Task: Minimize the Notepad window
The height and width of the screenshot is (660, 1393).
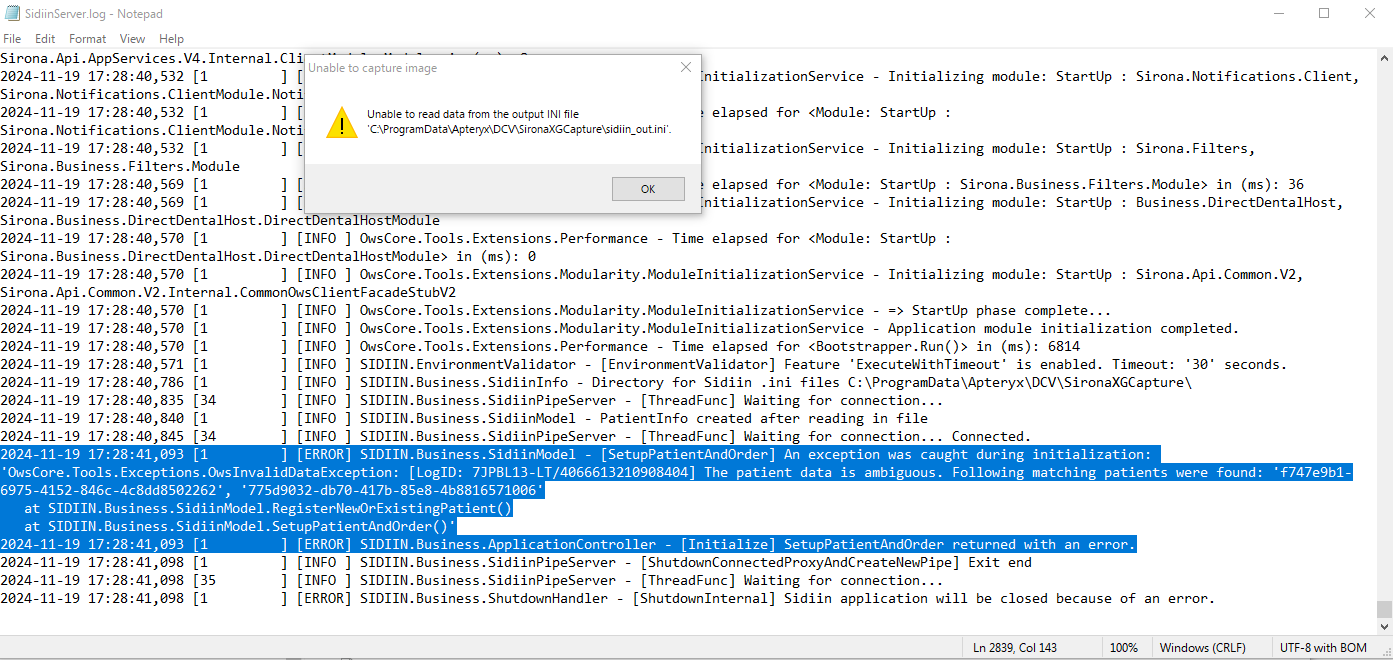Action: point(1278,13)
